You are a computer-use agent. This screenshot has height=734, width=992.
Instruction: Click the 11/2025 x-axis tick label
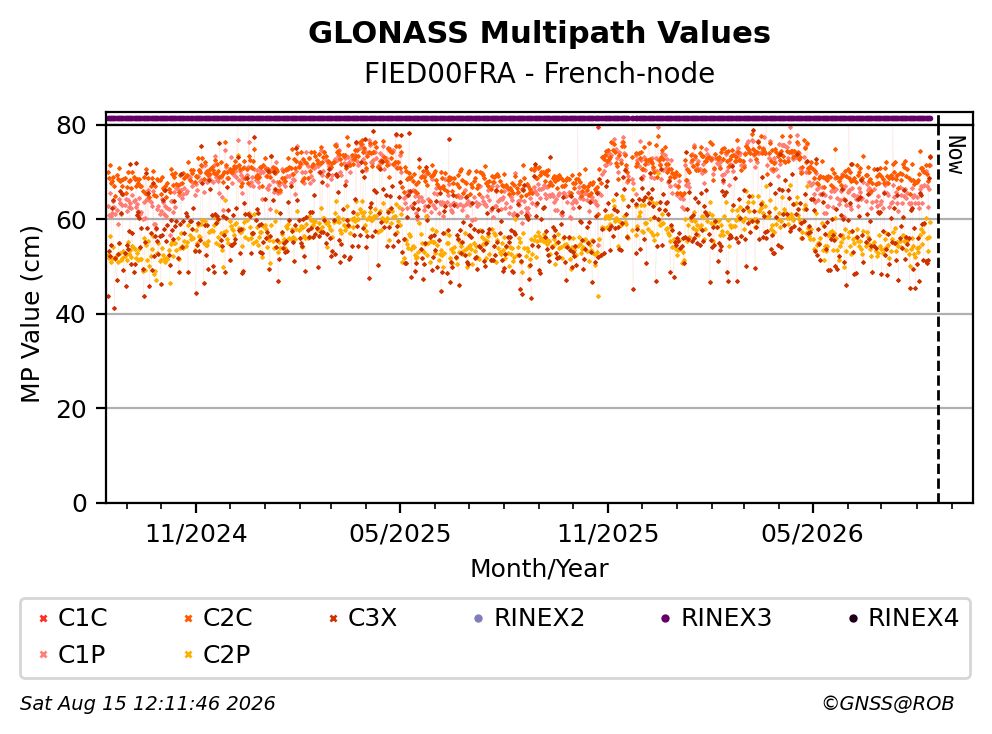[608, 534]
